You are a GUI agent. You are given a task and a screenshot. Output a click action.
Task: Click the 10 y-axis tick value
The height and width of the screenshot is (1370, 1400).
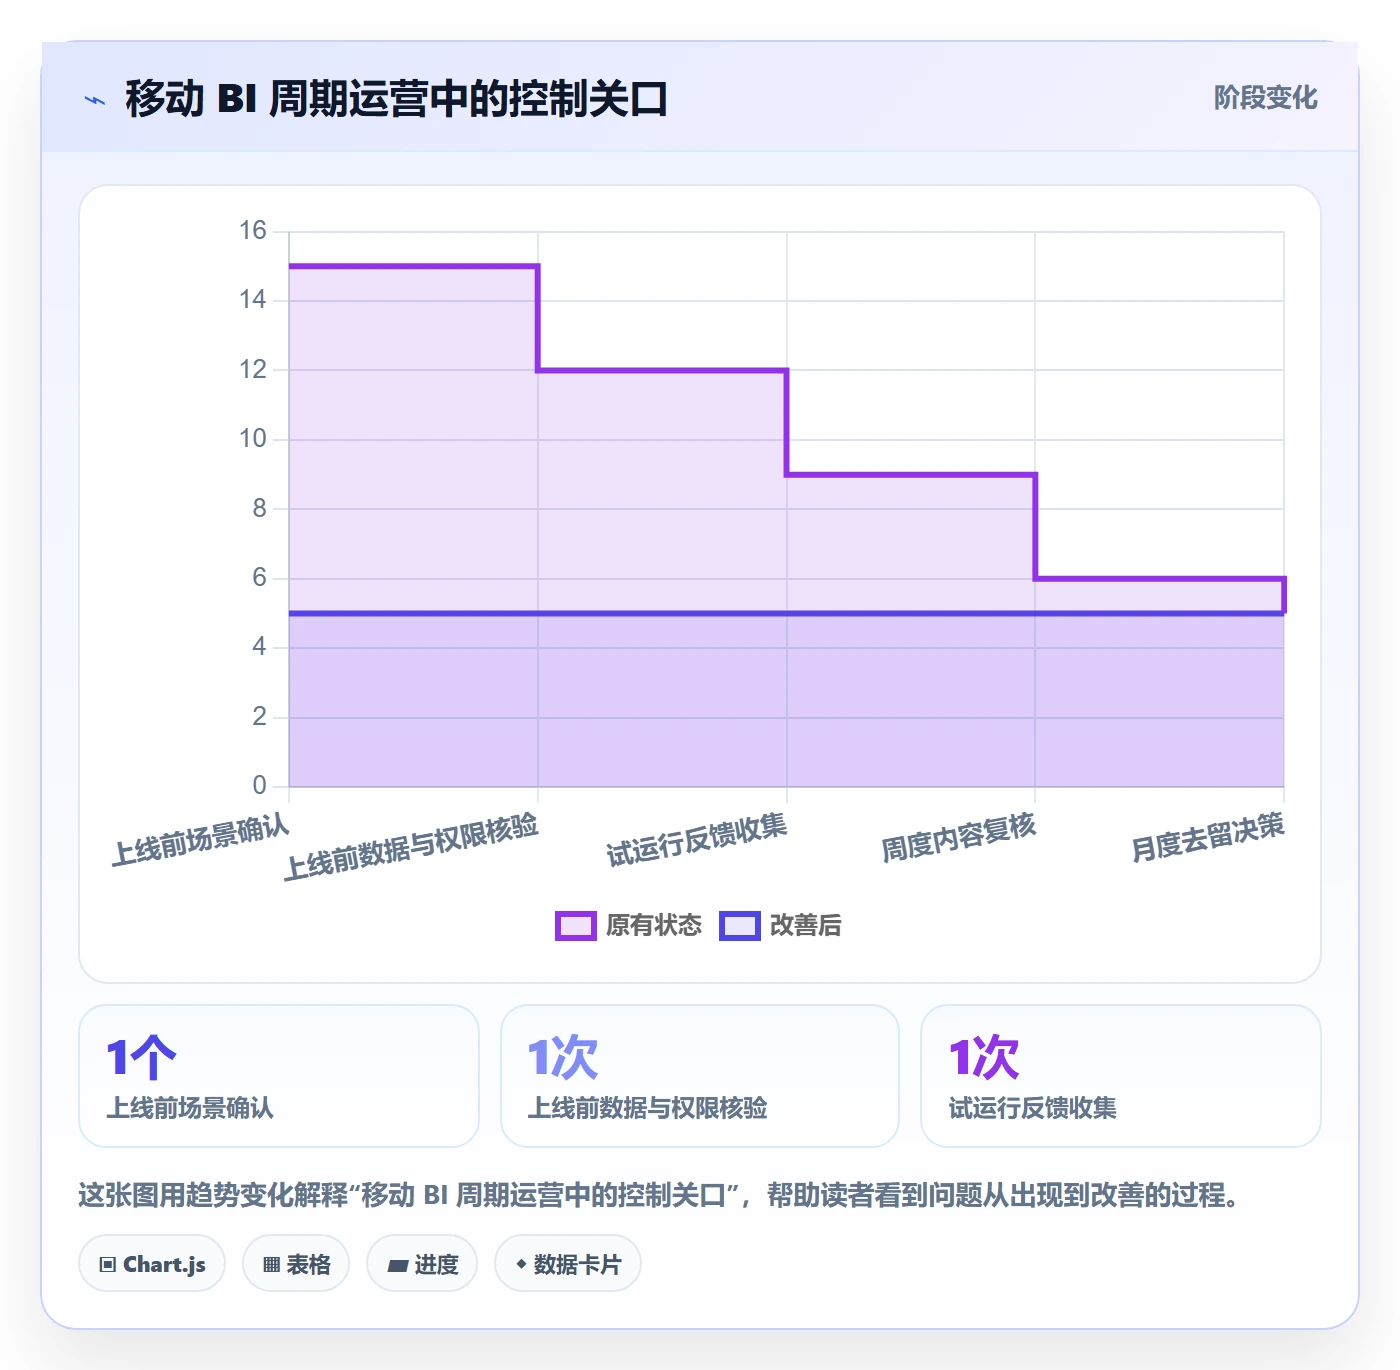coord(253,439)
